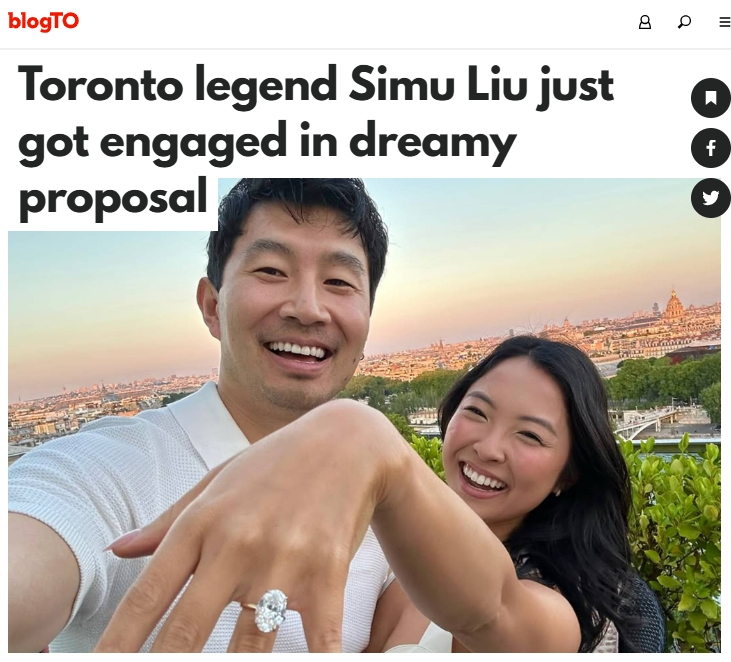Open the user account icon
Image resolution: width=731 pixels, height=662 pixels.
[645, 22]
